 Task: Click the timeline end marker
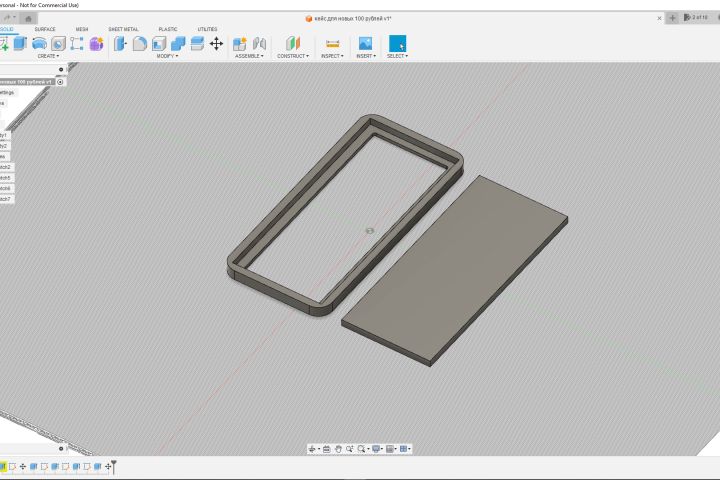pos(113,466)
